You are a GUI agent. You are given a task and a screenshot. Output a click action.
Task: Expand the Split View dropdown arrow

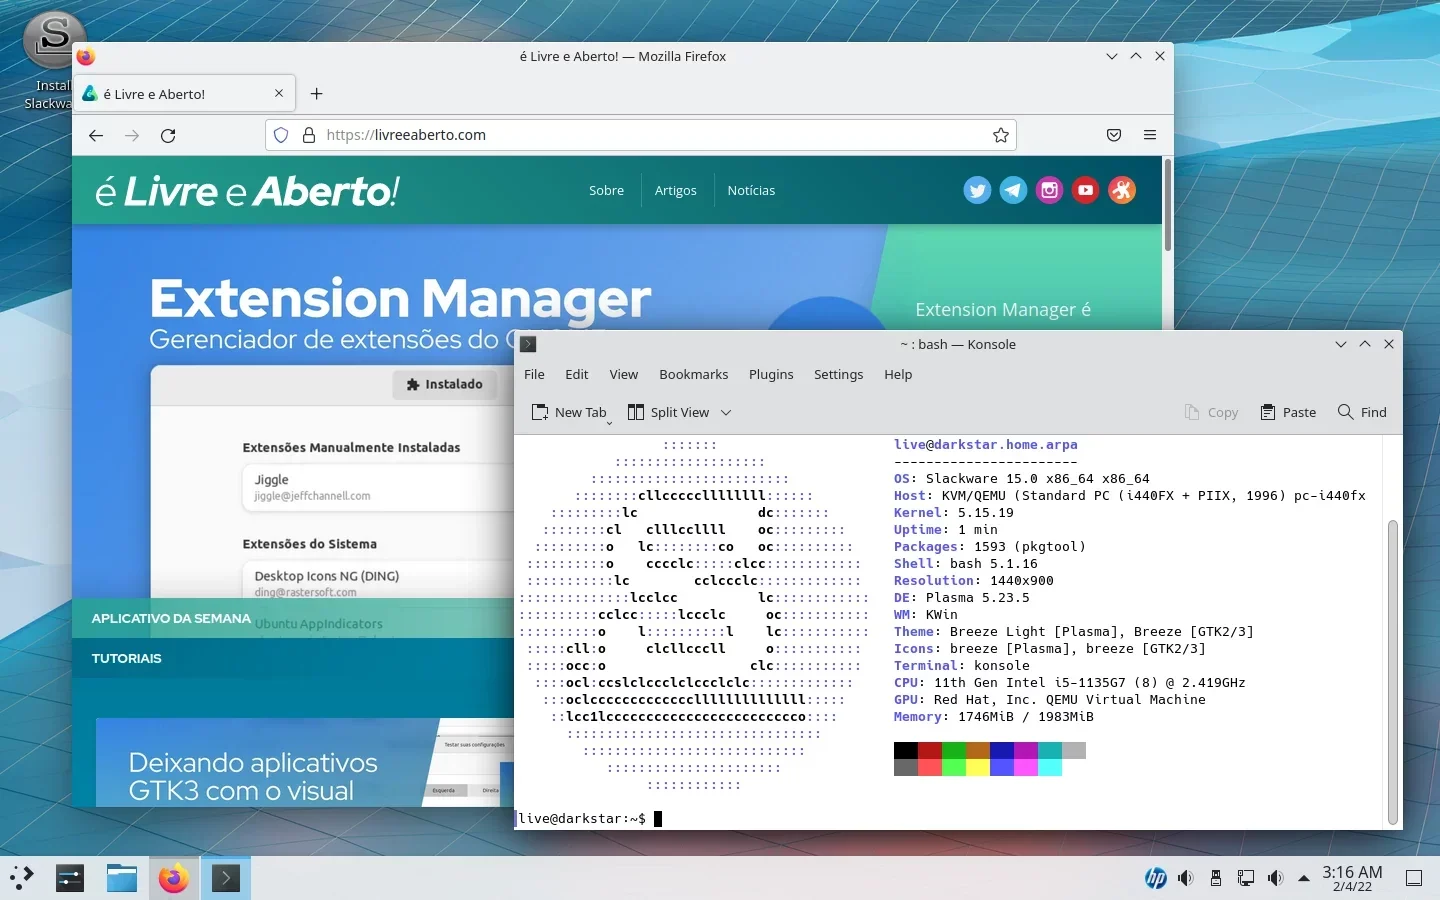pyautogui.click(x=726, y=412)
